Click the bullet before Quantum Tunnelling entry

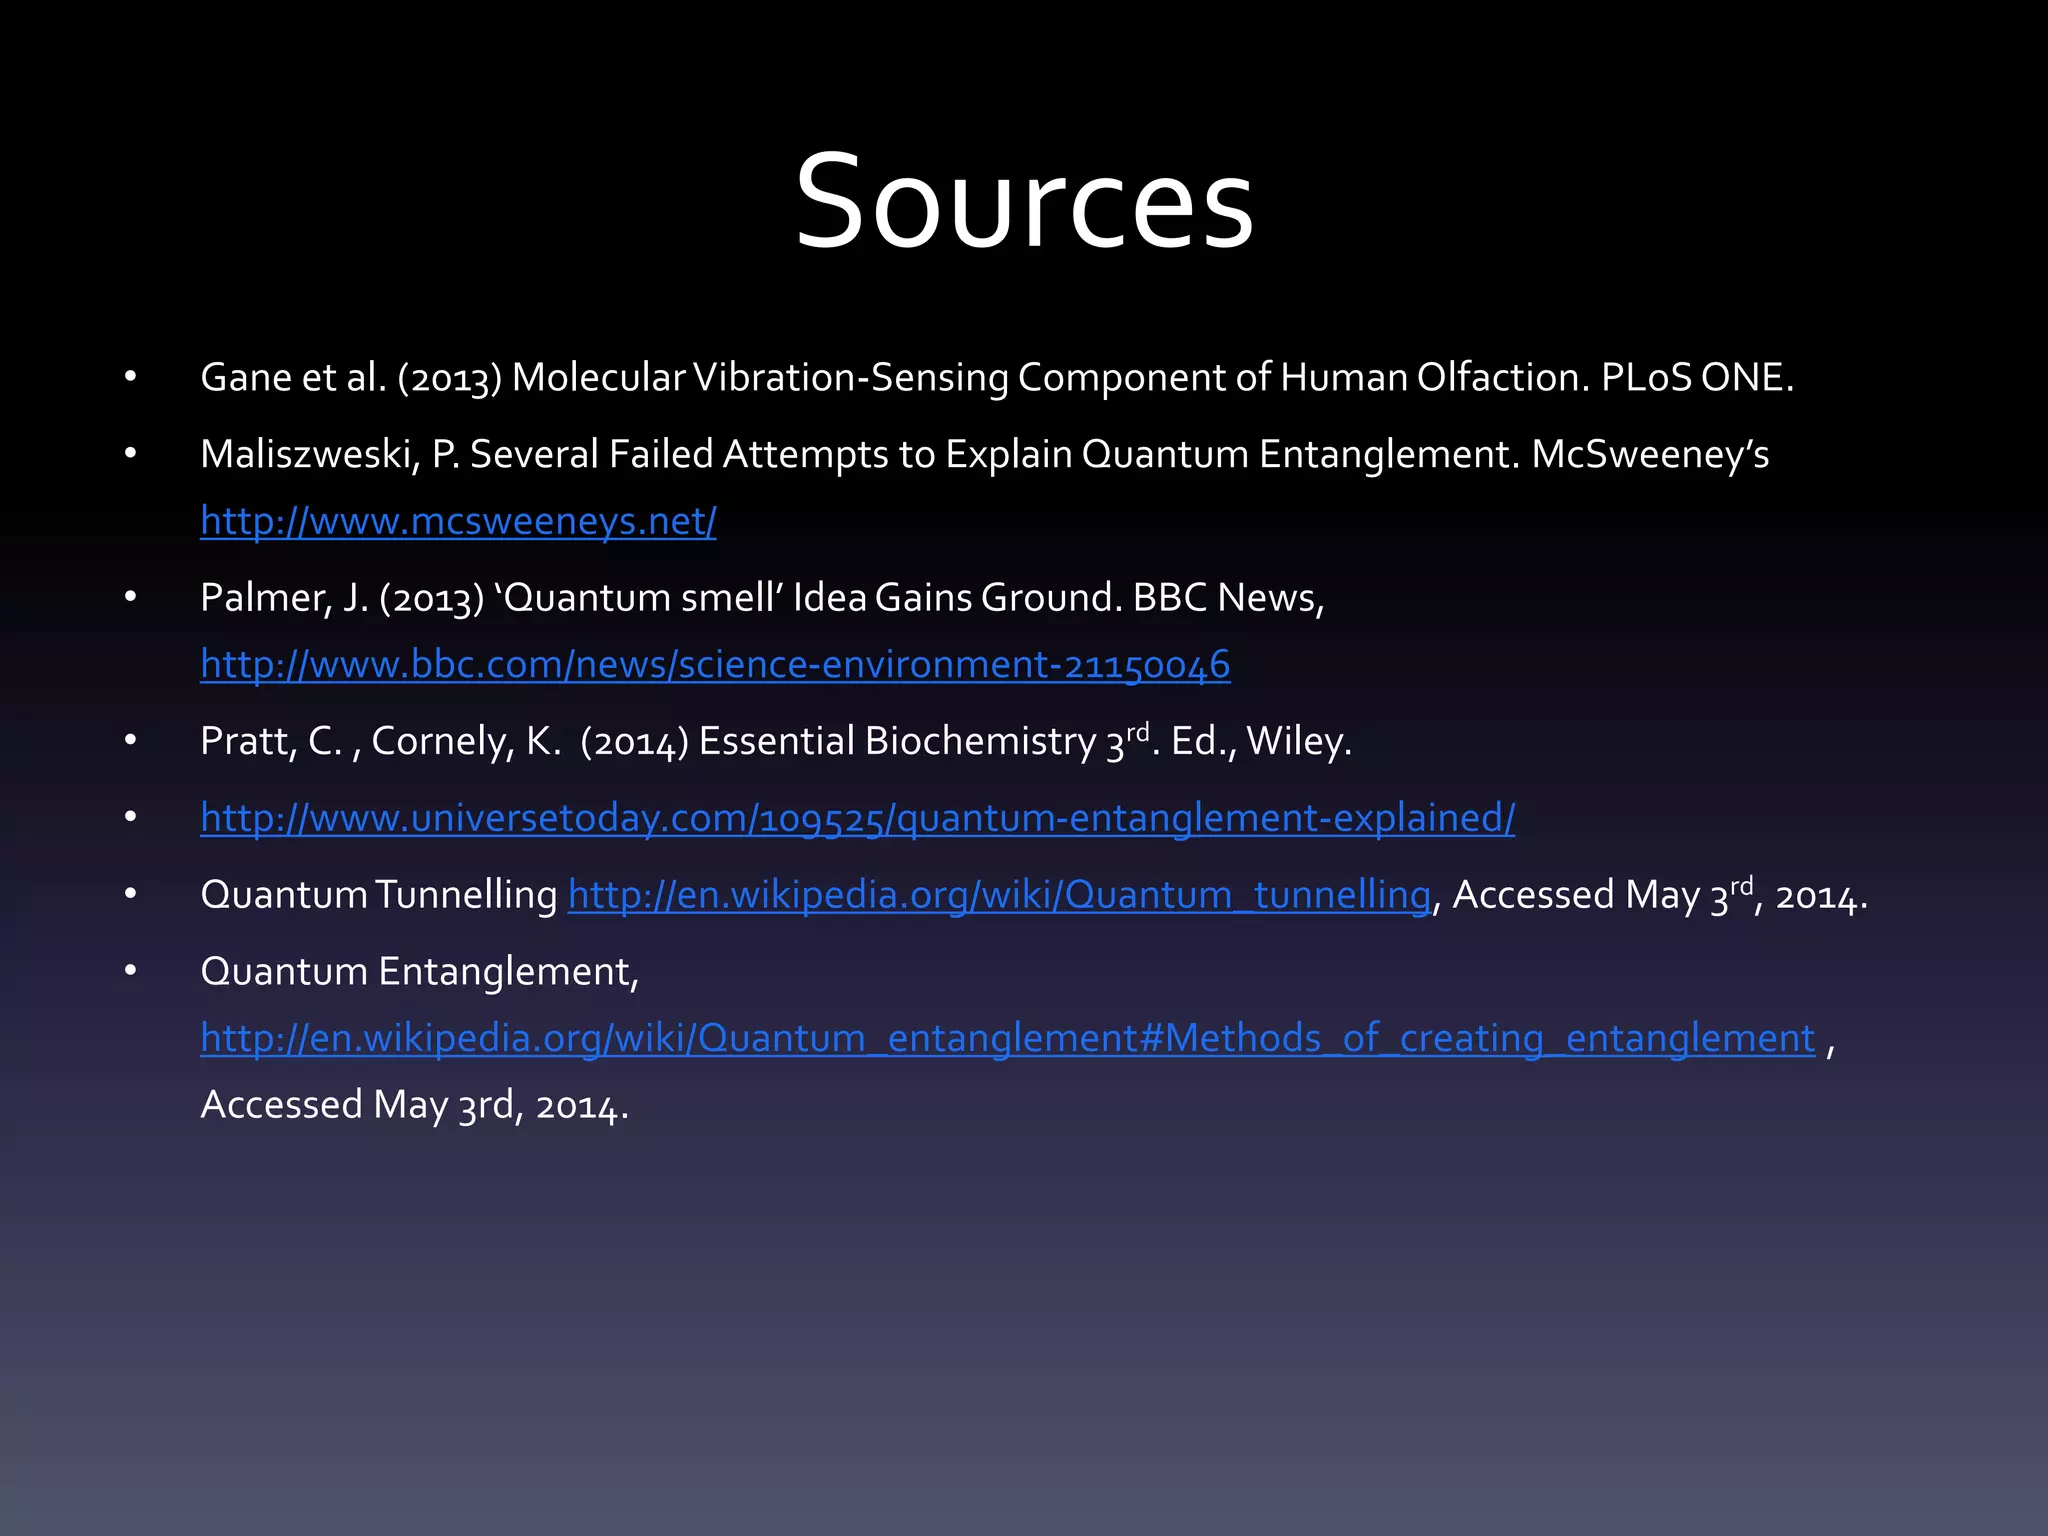[130, 894]
